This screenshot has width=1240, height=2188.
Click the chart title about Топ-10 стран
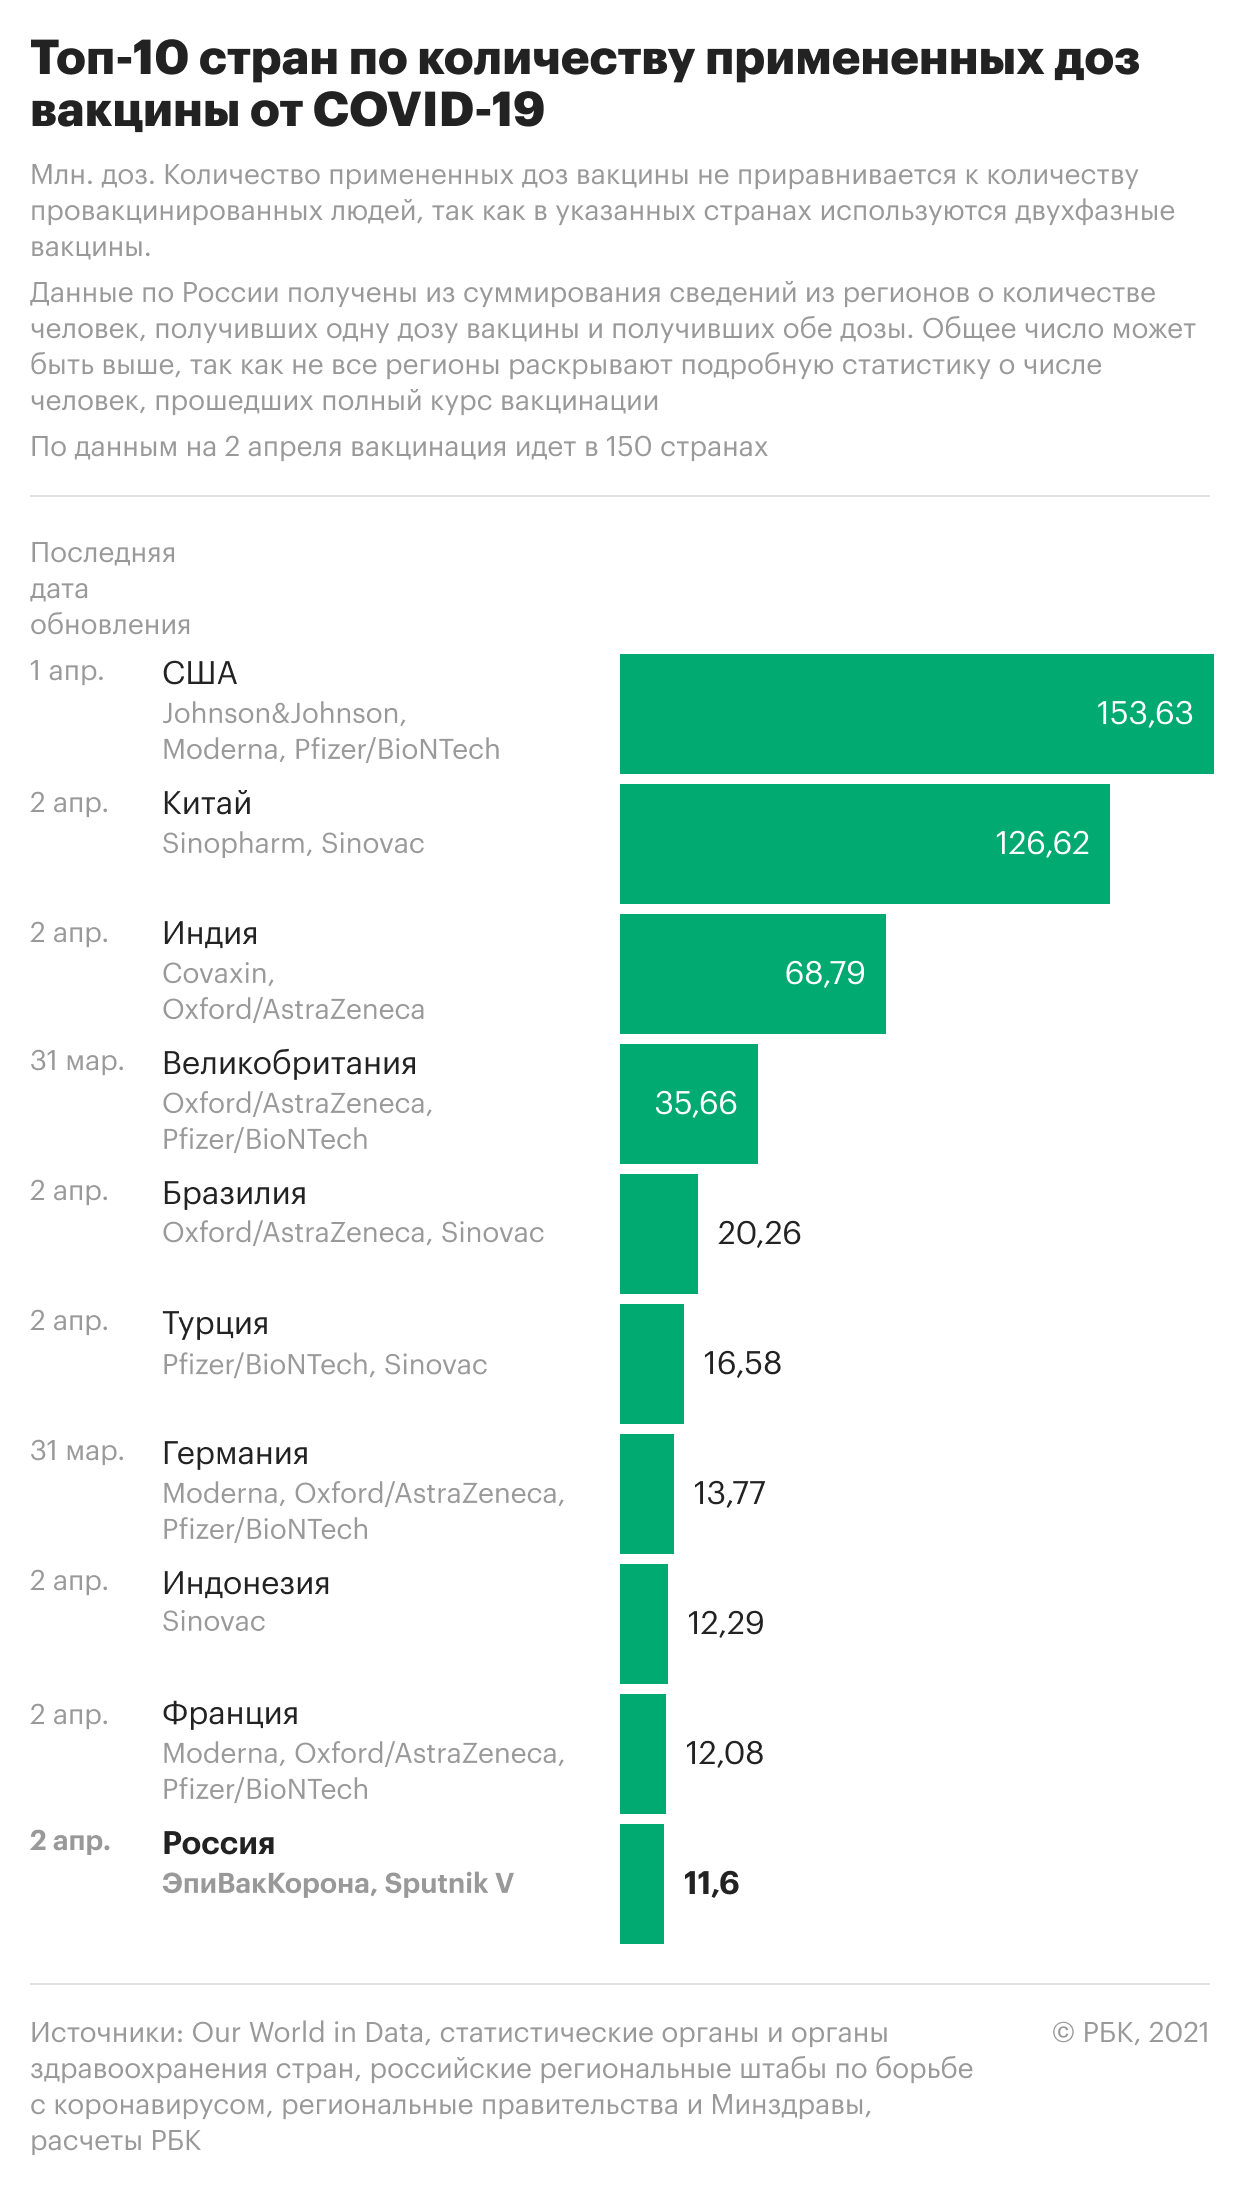[585, 85]
